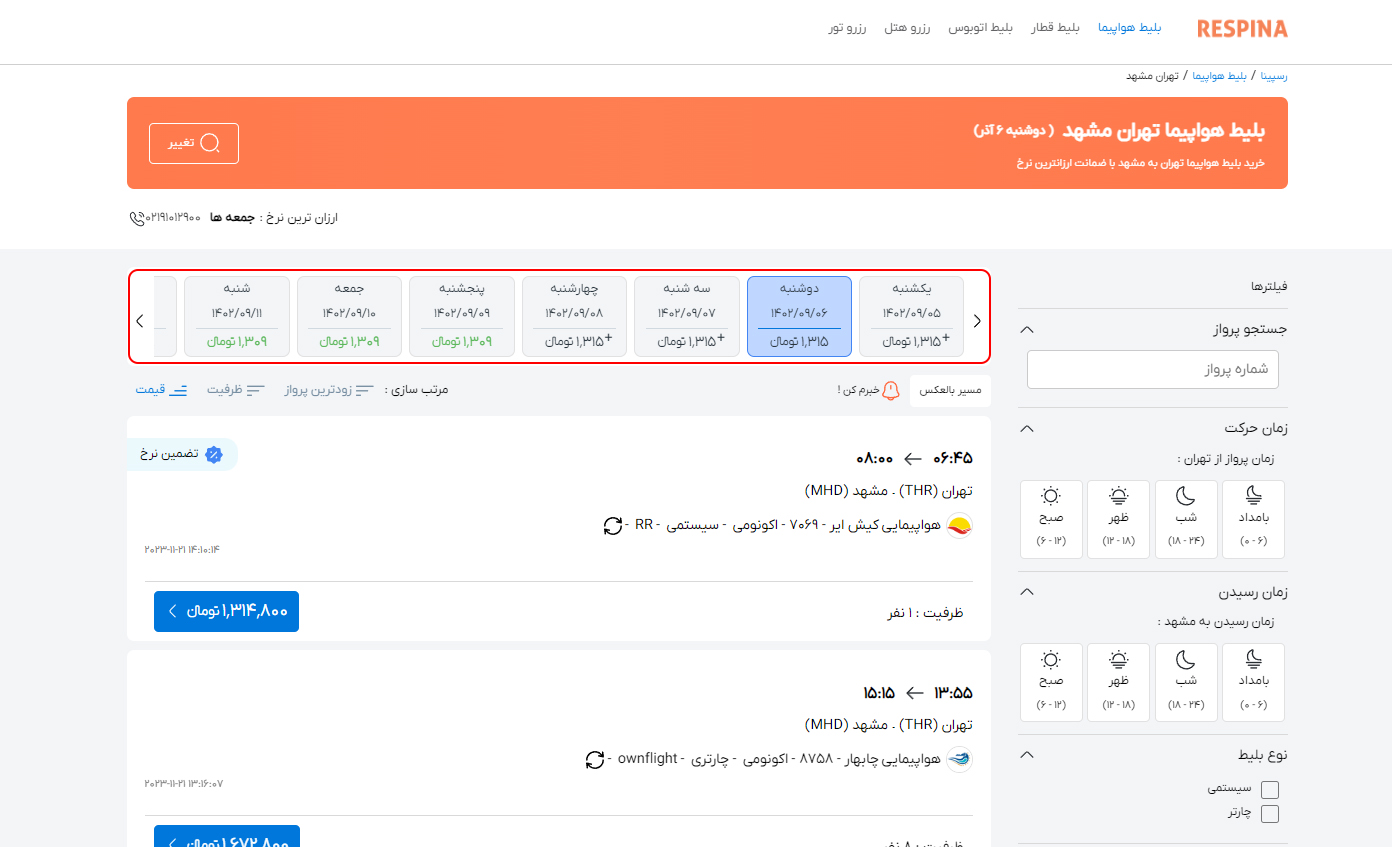Click the refresh icon on Kish Air flight
This screenshot has width=1392, height=847.
click(613, 525)
